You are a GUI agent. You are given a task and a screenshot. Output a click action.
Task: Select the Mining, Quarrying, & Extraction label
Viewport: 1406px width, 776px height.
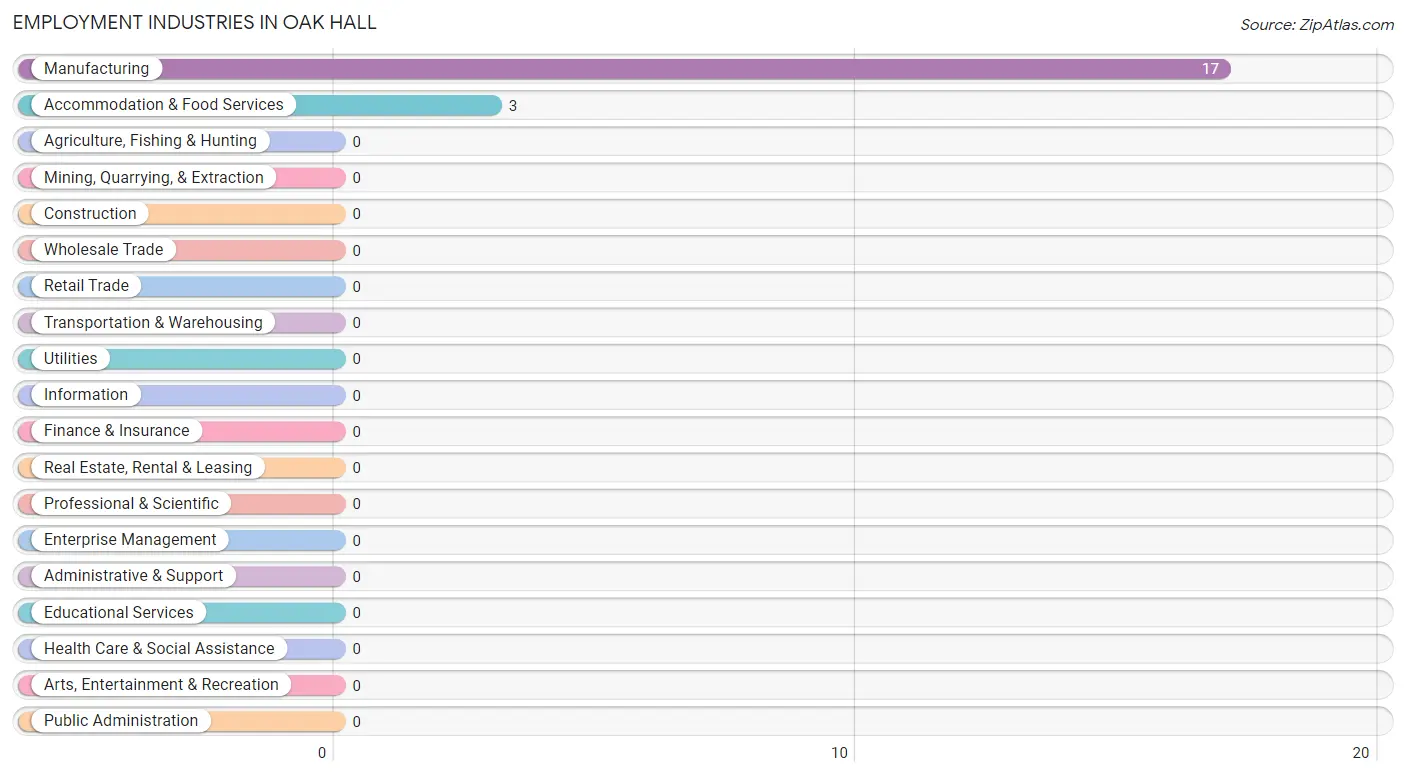click(x=154, y=177)
